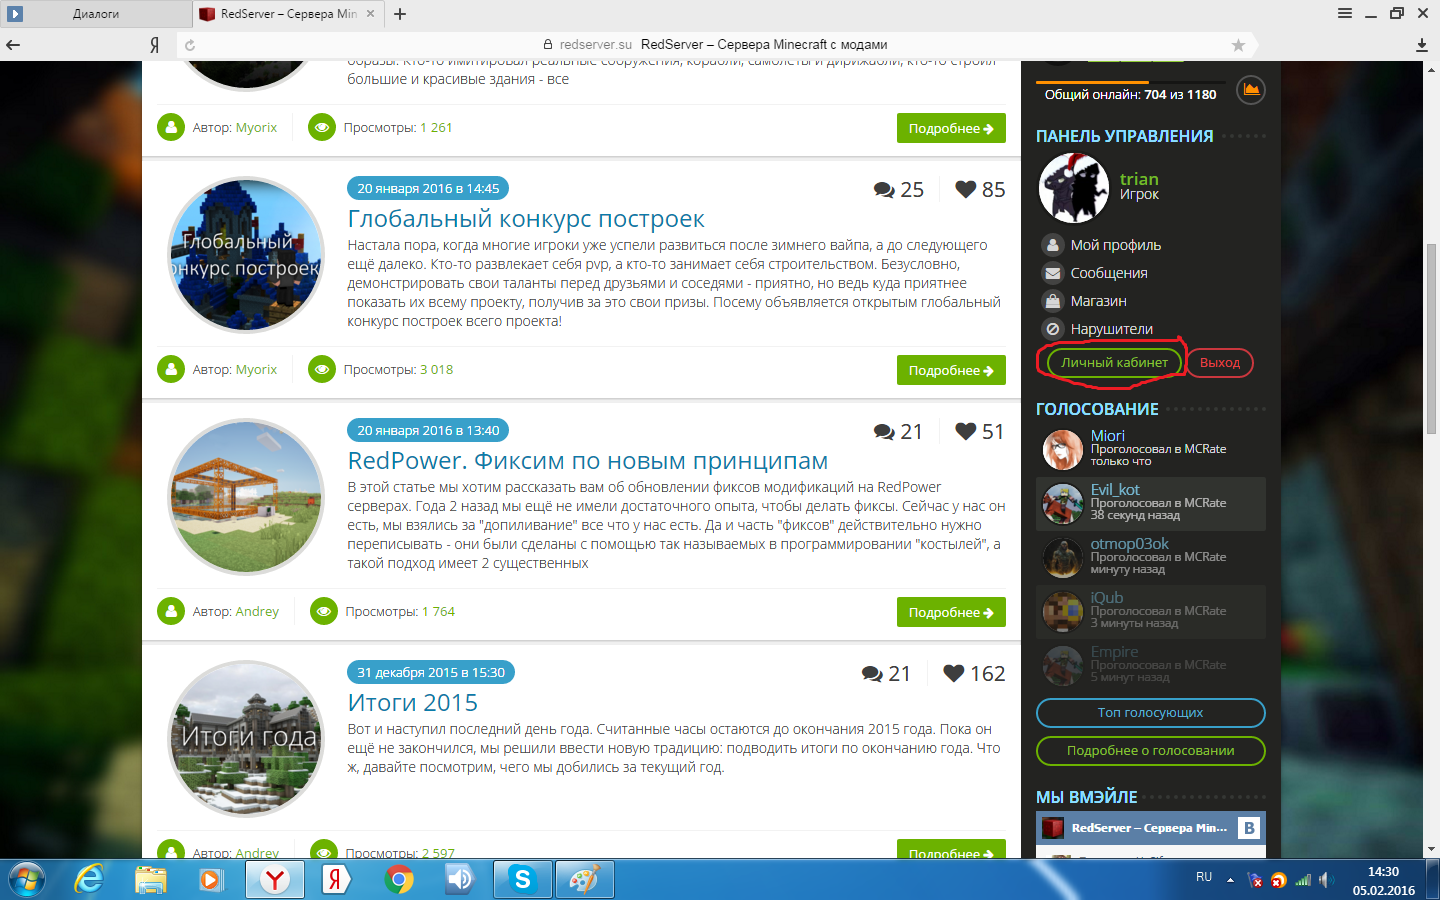This screenshot has width=1440, height=900.
Task: Switch to the Диалоги tab
Action: [96, 14]
